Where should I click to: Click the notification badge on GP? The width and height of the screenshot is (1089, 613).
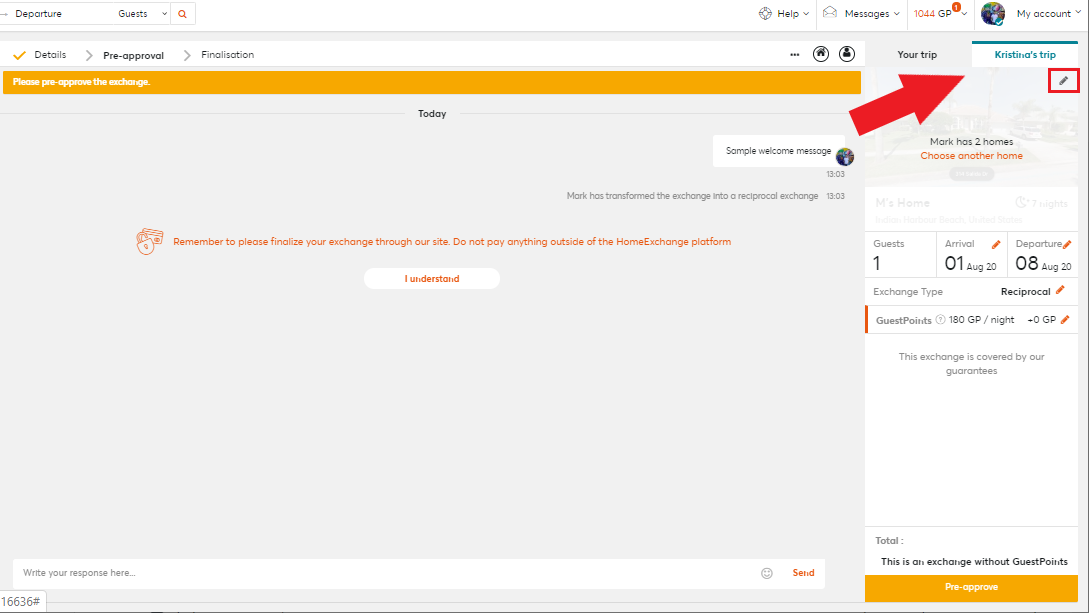(956, 7)
